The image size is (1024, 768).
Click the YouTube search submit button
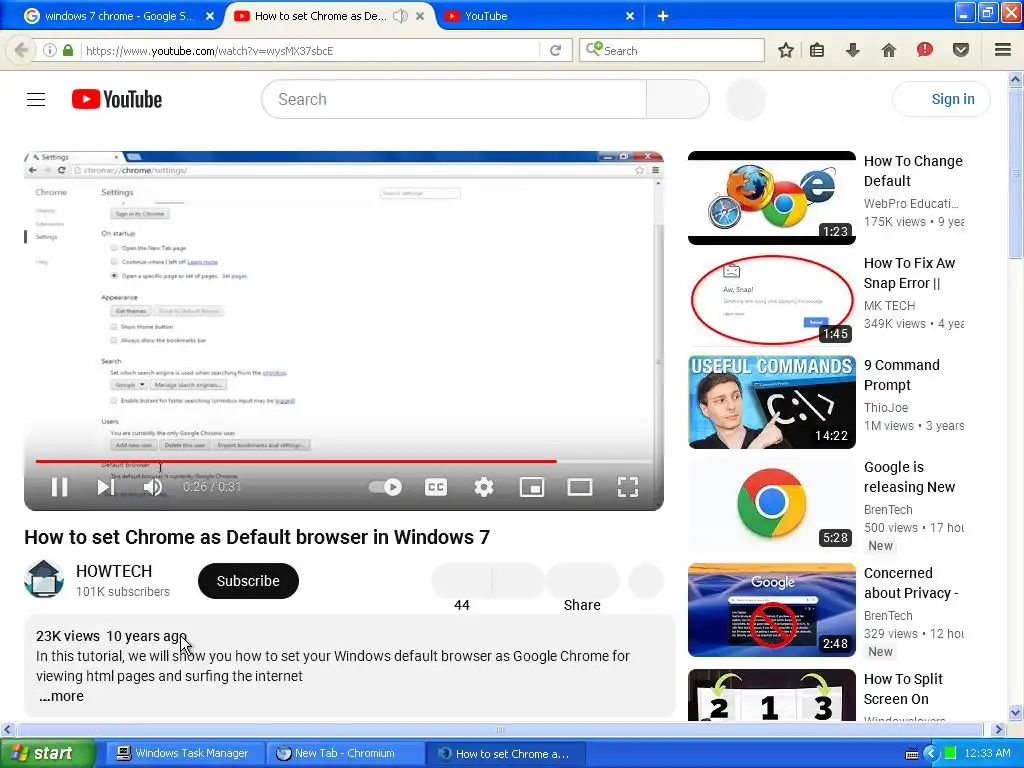[677, 99]
